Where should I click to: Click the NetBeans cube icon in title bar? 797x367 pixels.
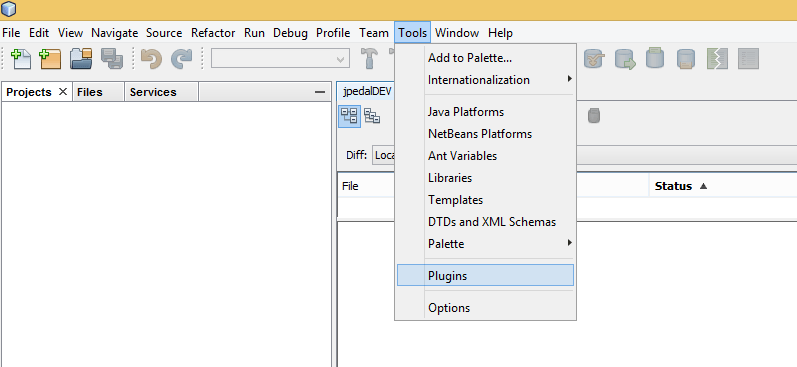(x=9, y=9)
